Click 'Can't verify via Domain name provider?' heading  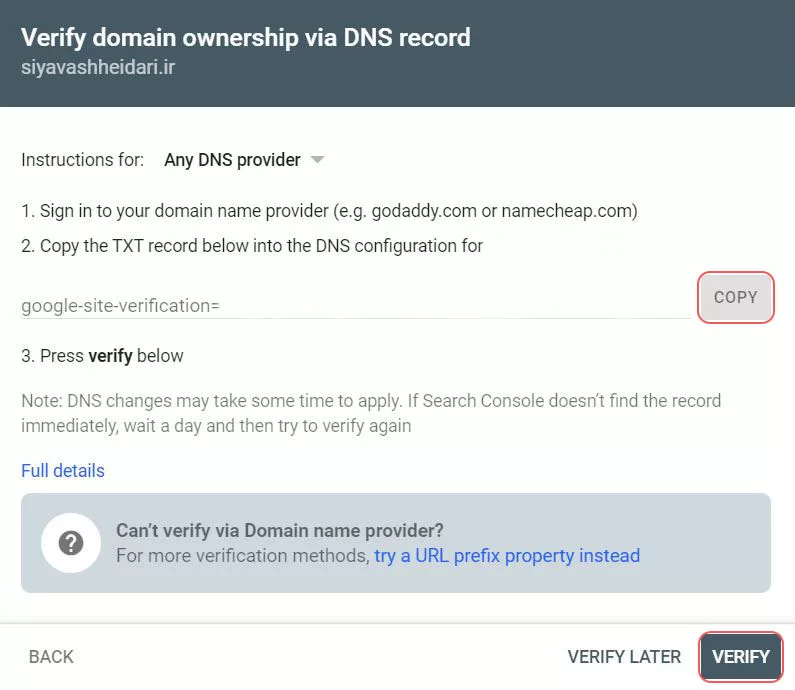[x=279, y=530]
